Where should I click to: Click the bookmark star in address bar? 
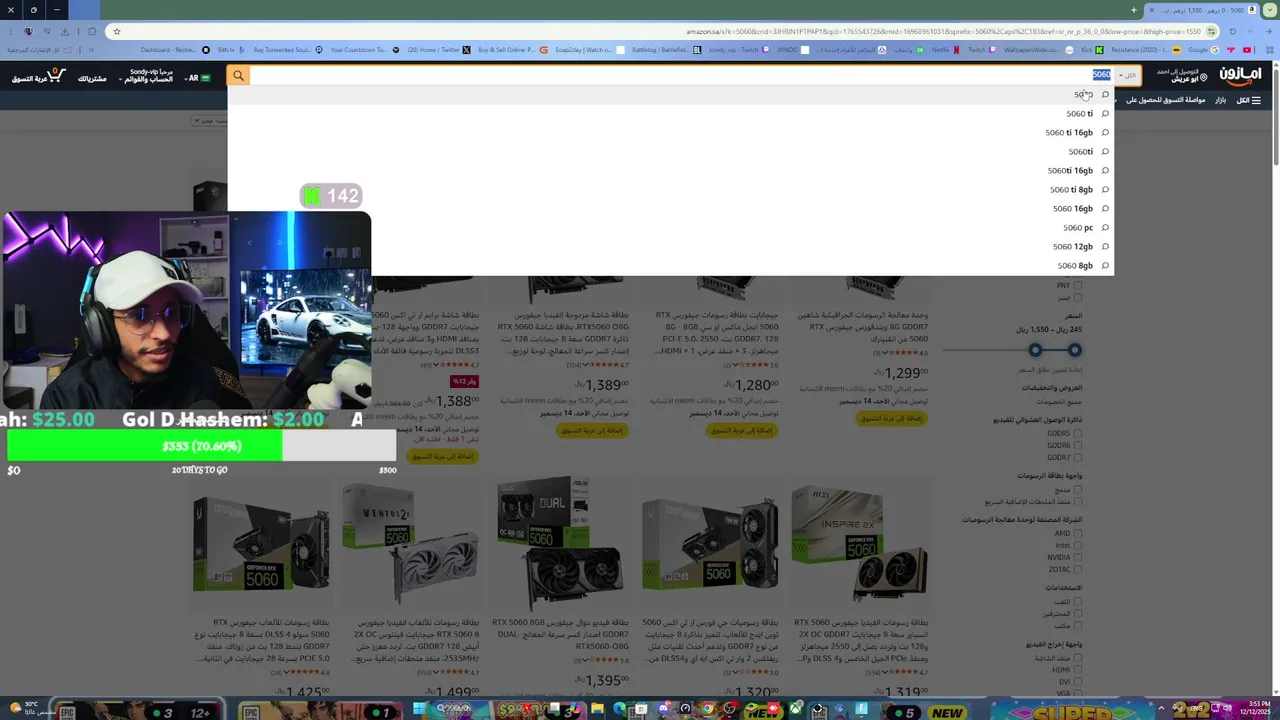117,31
